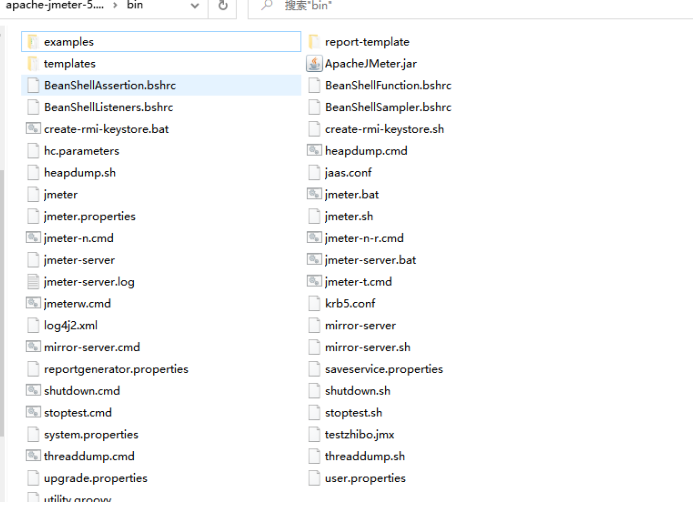Click the krb5.conf file icon
This screenshot has width=693, height=506.
coord(314,303)
